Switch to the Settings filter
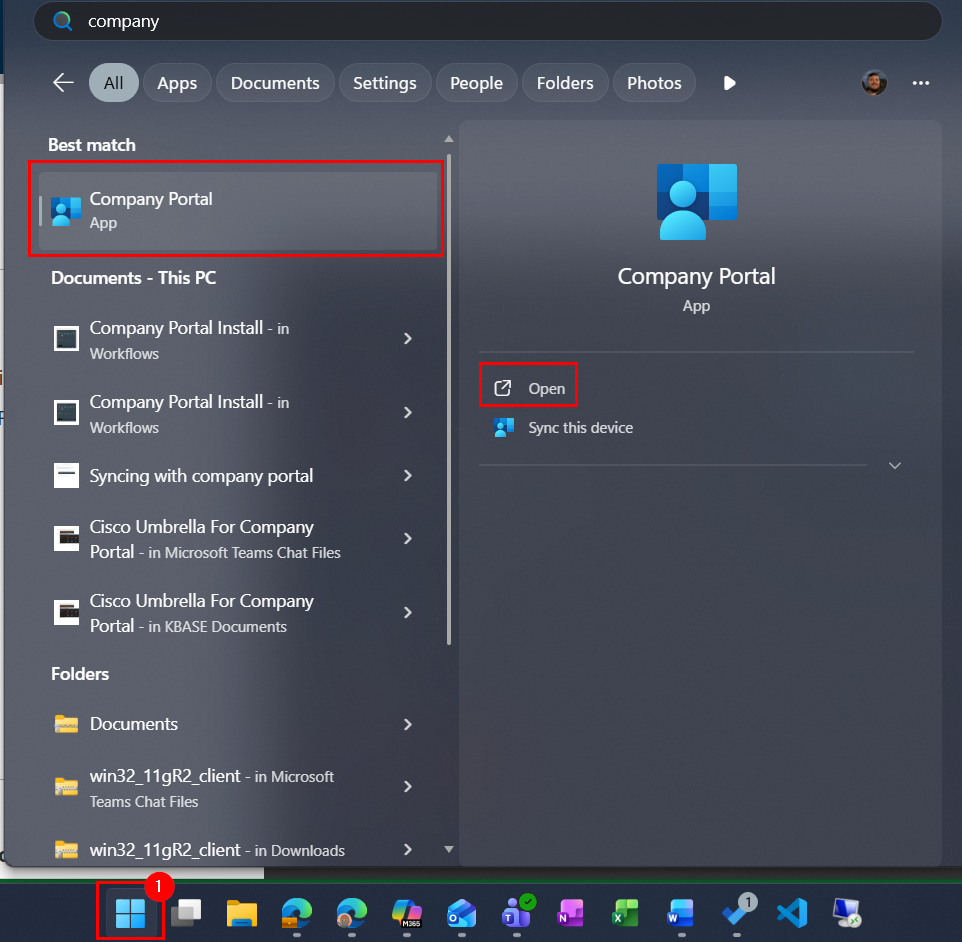Screen dimensions: 962x942 tap(385, 83)
